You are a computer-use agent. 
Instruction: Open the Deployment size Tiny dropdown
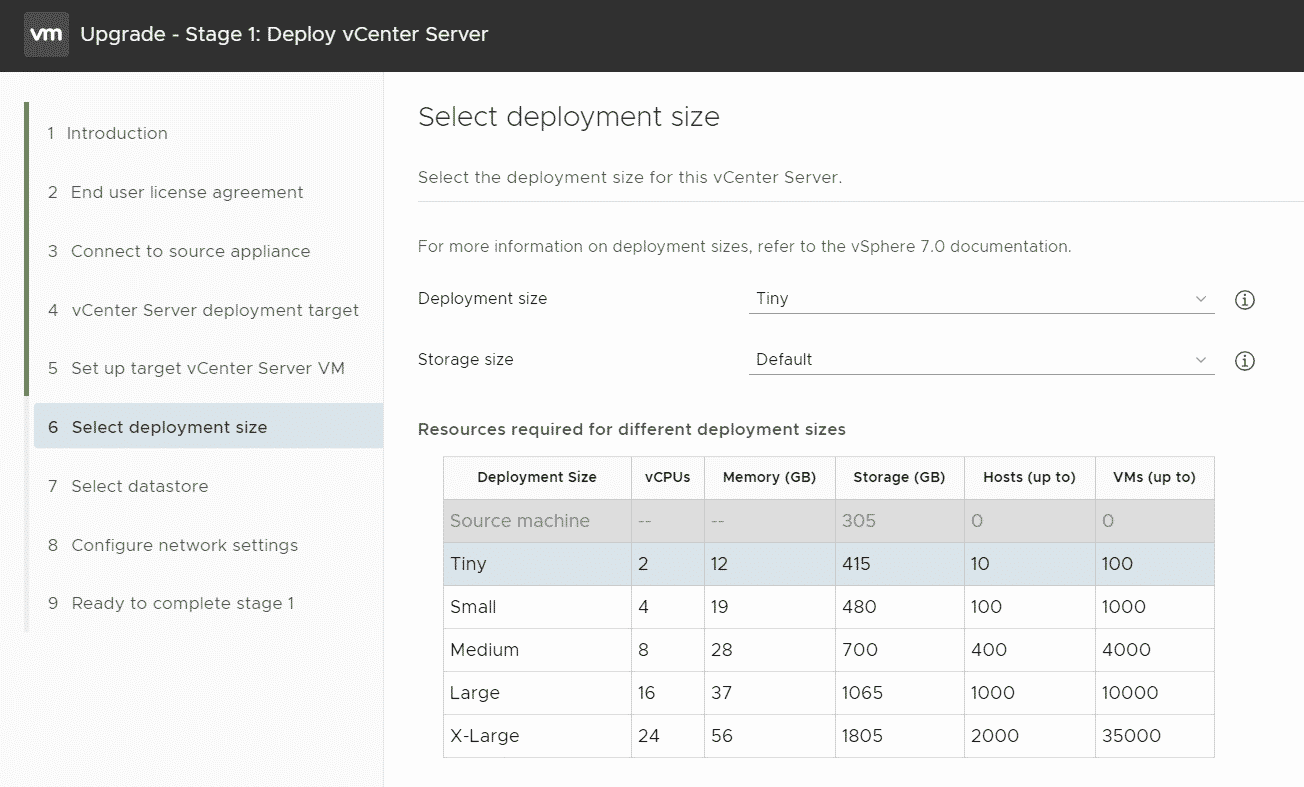pyautogui.click(x=981, y=299)
